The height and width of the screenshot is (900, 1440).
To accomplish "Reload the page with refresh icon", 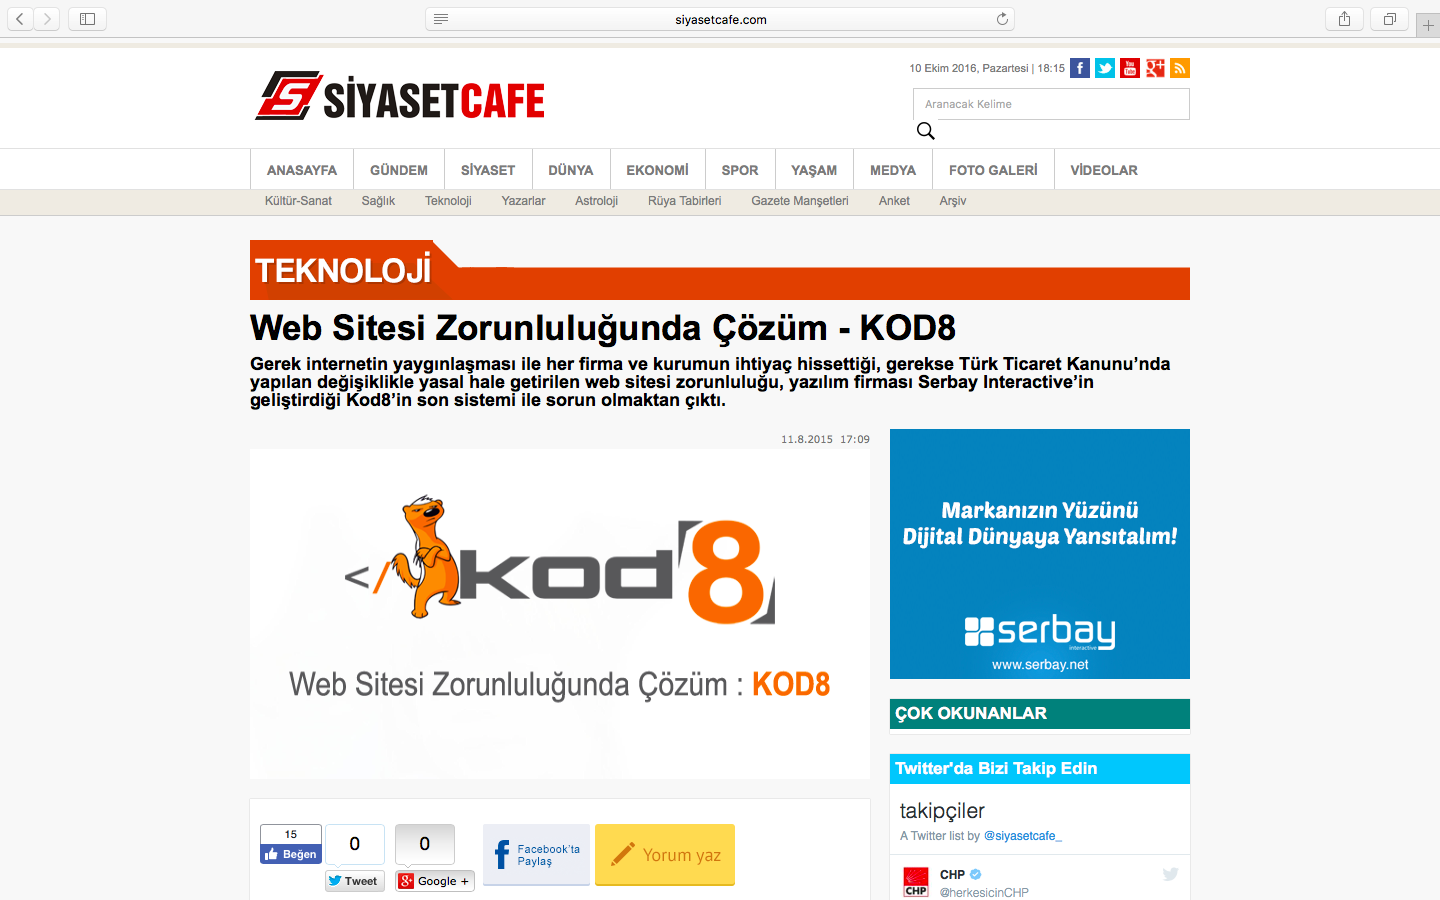I will tap(1002, 19).
